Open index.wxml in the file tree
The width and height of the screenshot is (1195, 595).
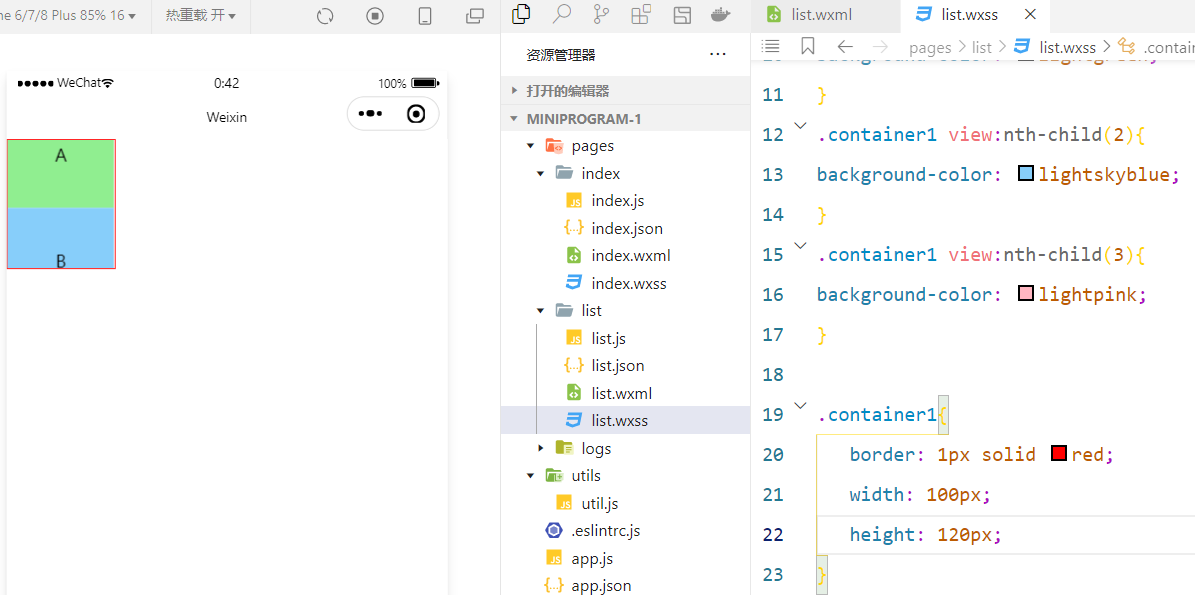pyautogui.click(x=630, y=256)
